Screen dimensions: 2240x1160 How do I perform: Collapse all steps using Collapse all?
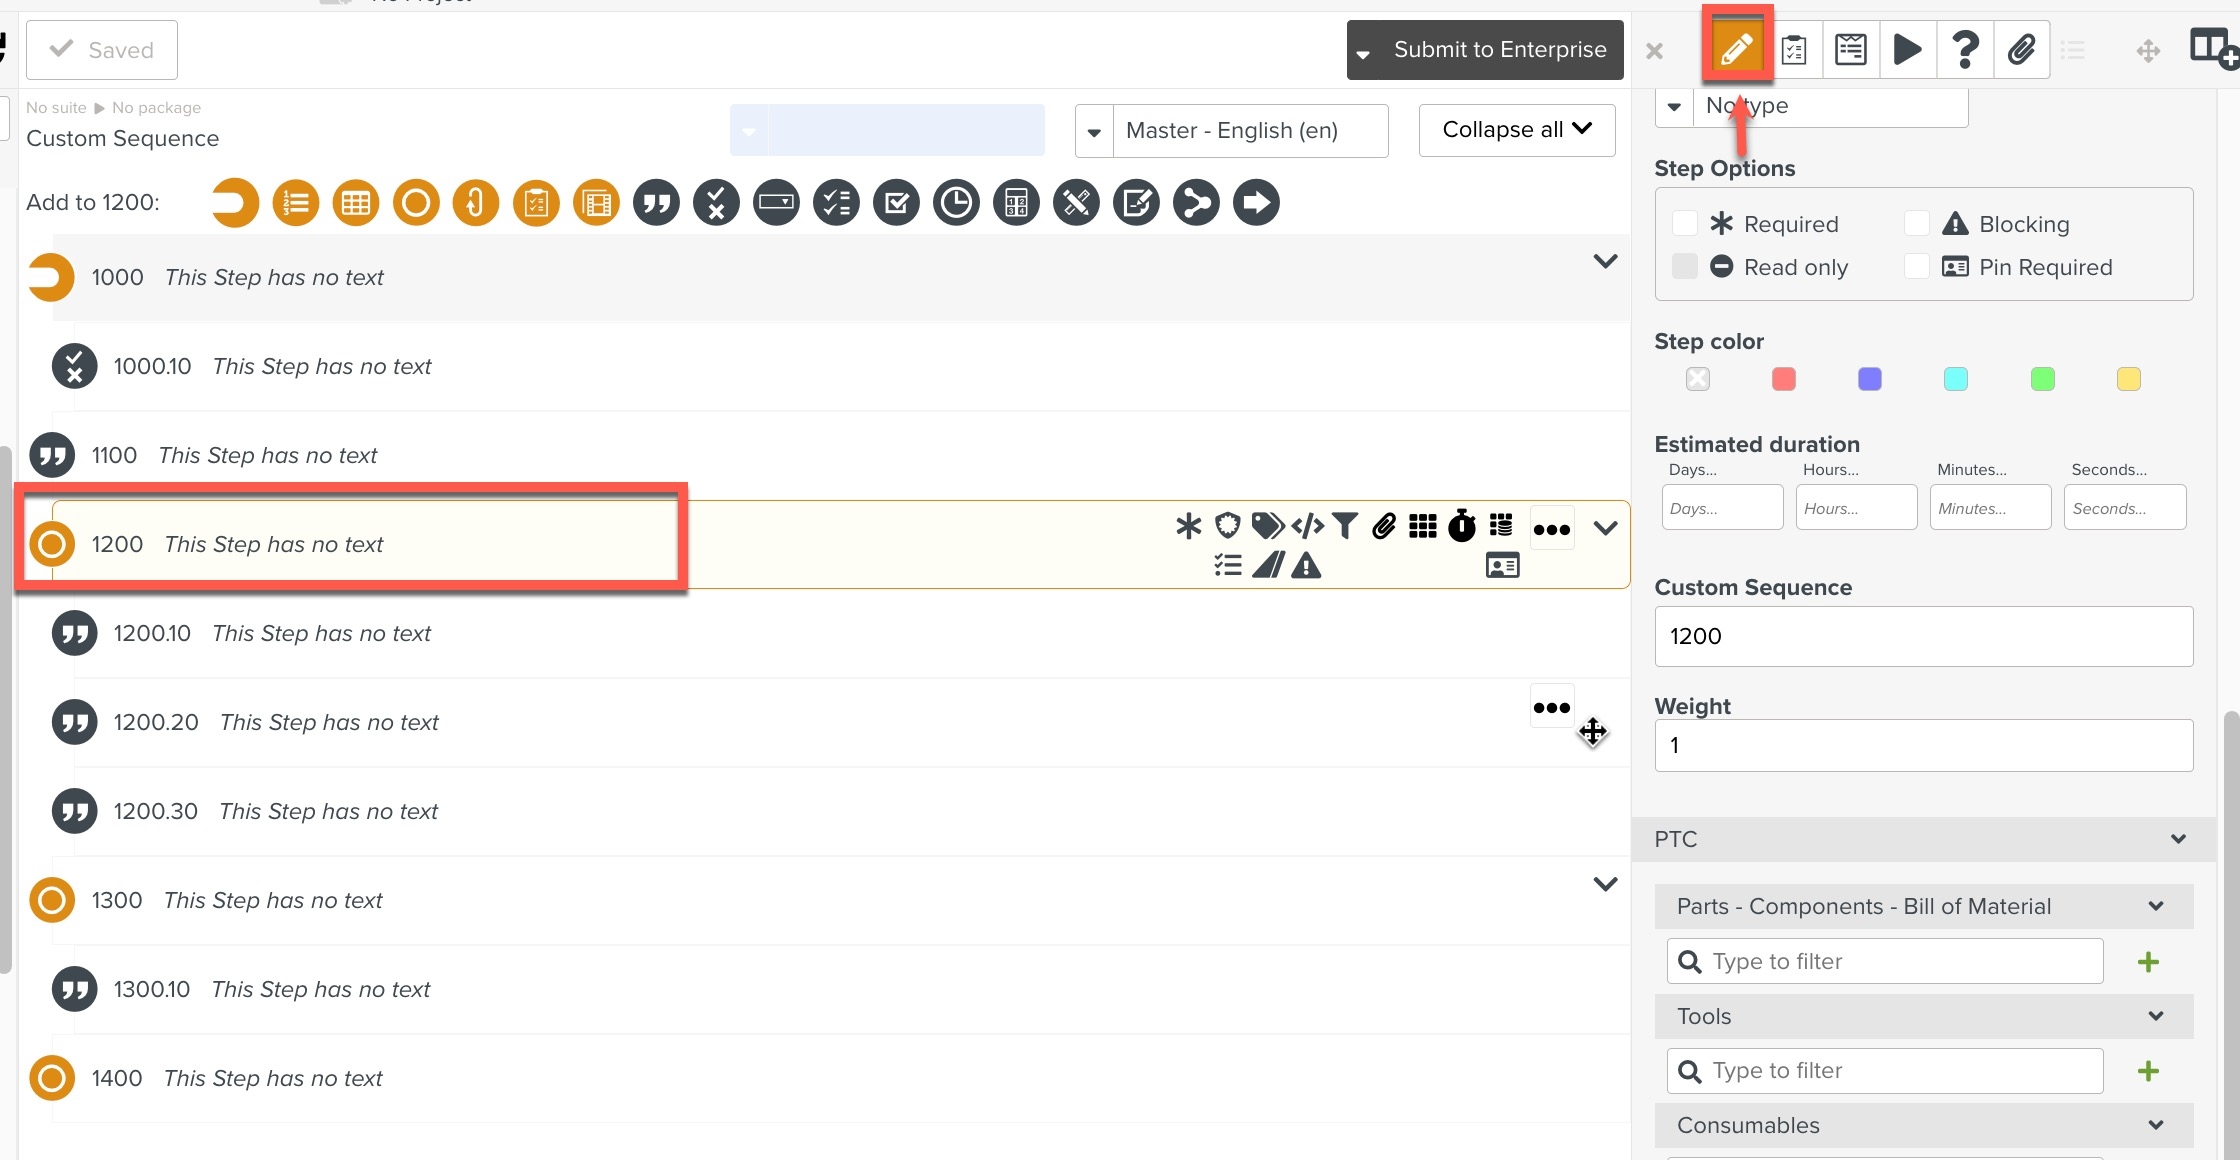tap(1515, 129)
